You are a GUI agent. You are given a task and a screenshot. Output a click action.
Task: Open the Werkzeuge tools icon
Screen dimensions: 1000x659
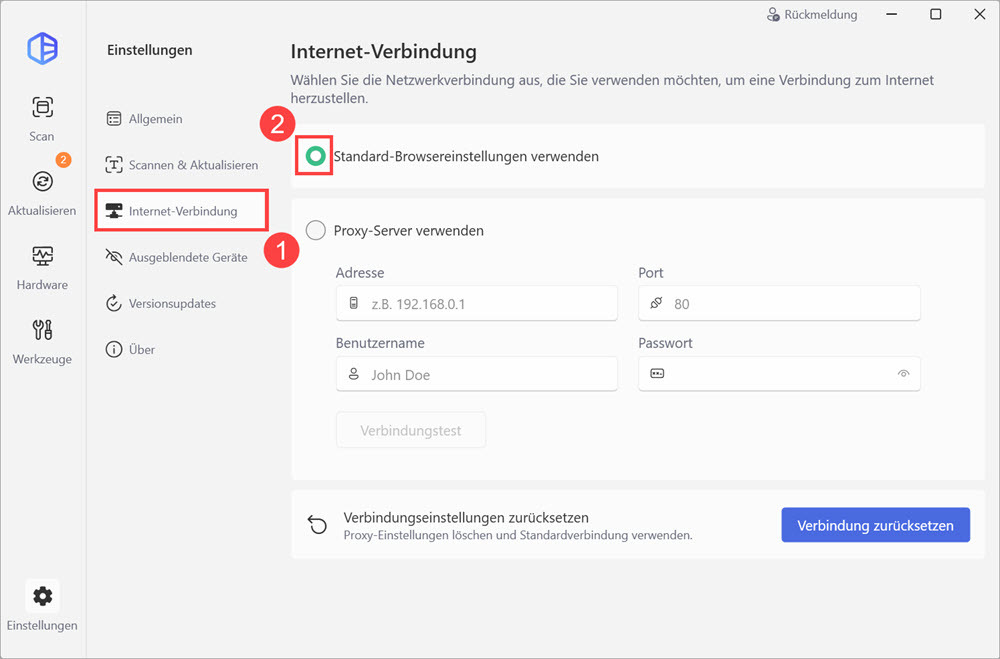tap(43, 330)
